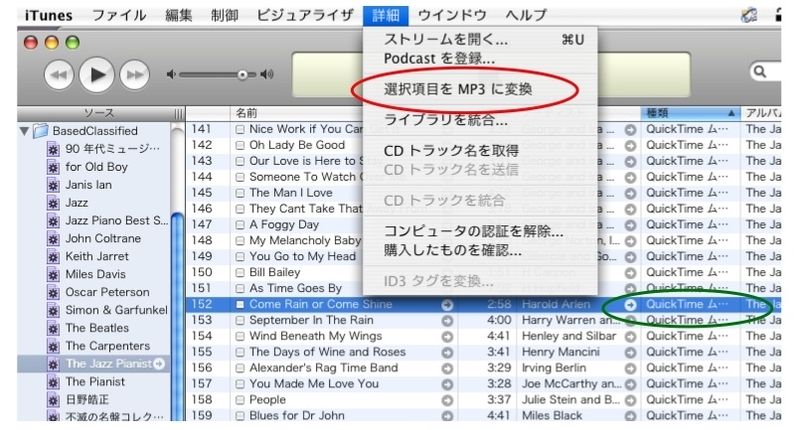Toggle checkbox for Nice Work if You Can
The width and height of the screenshot is (800, 430).
click(240, 130)
